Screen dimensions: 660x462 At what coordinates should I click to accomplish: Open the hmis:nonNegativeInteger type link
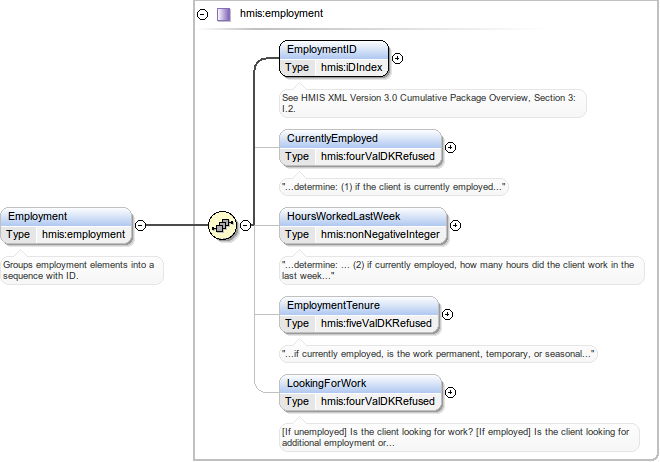[x=379, y=234]
